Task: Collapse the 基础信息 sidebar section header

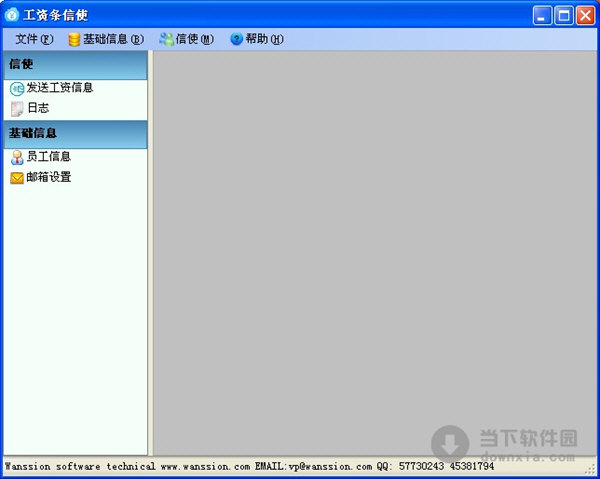Action: click(x=75, y=134)
